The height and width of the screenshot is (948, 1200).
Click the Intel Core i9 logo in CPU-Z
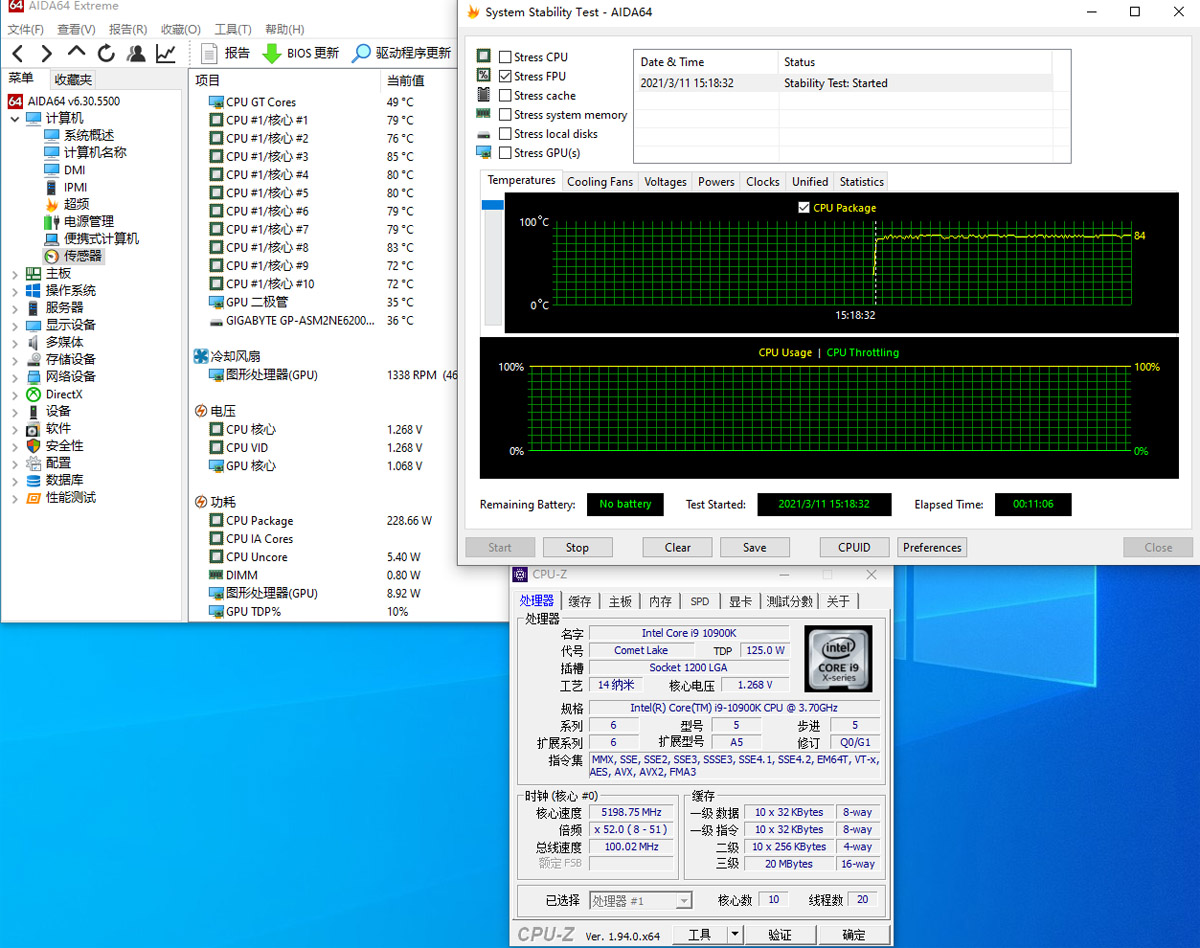click(838, 658)
